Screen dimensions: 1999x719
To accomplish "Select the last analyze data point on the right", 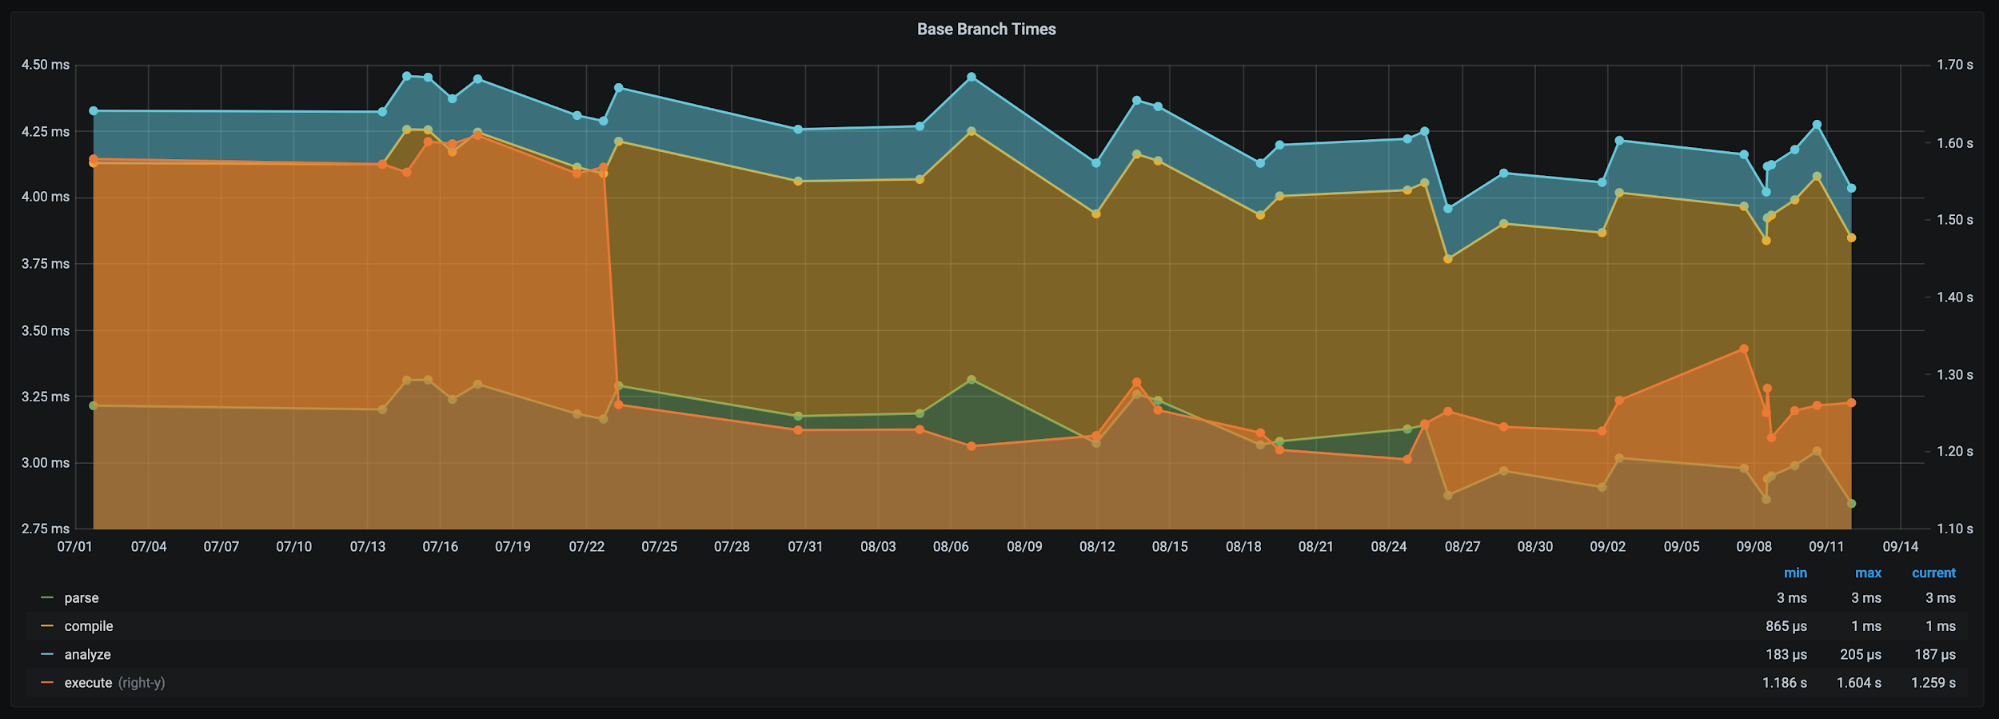I will (x=1851, y=188).
